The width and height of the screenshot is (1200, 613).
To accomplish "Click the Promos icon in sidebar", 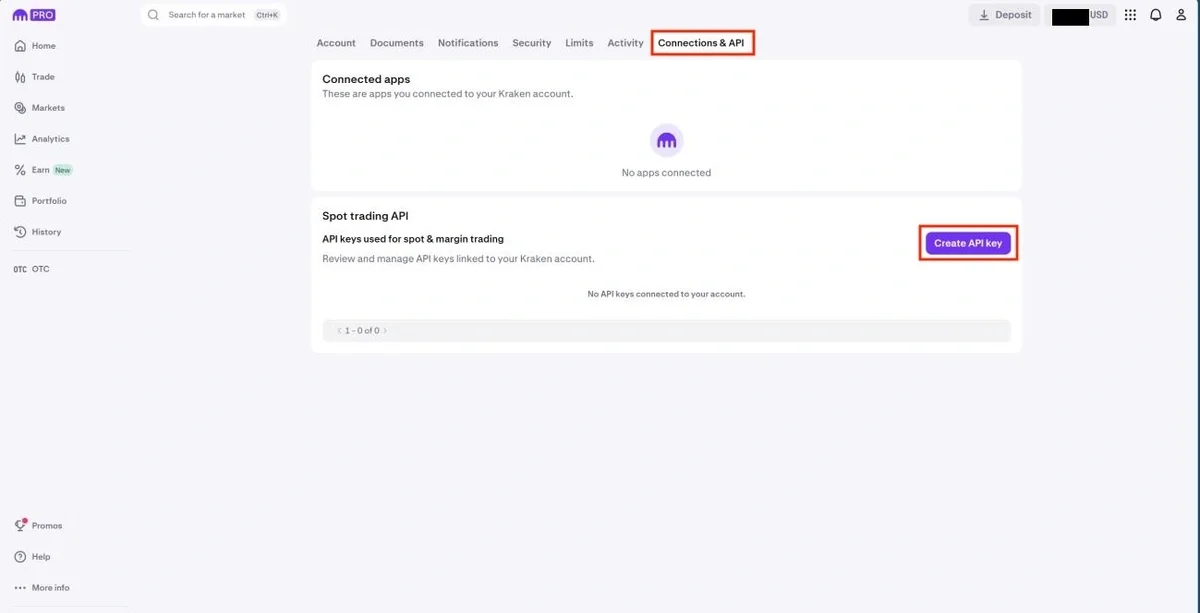I will coord(20,526).
